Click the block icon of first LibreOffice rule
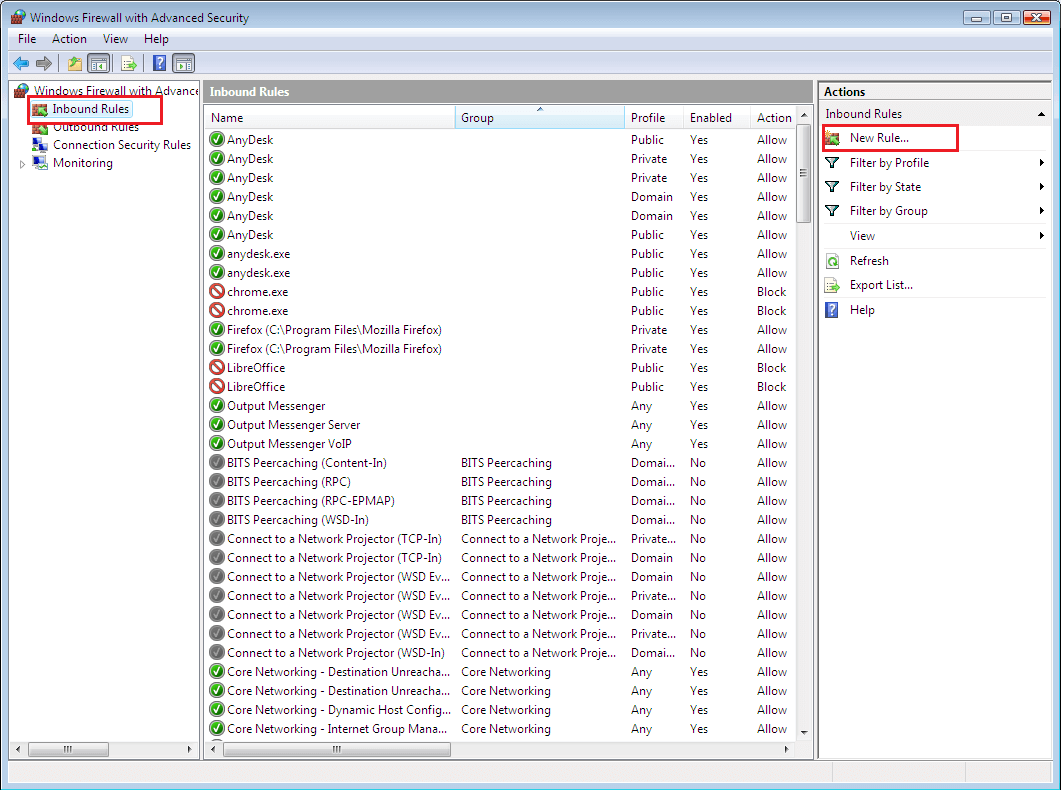This screenshot has height=790, width=1061. [217, 367]
